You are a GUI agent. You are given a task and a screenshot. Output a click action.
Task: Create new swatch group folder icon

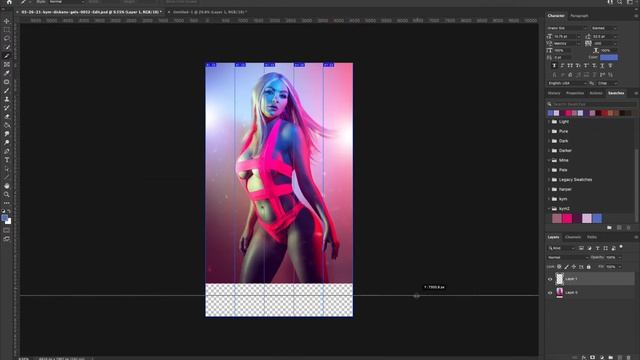pyautogui.click(x=609, y=227)
